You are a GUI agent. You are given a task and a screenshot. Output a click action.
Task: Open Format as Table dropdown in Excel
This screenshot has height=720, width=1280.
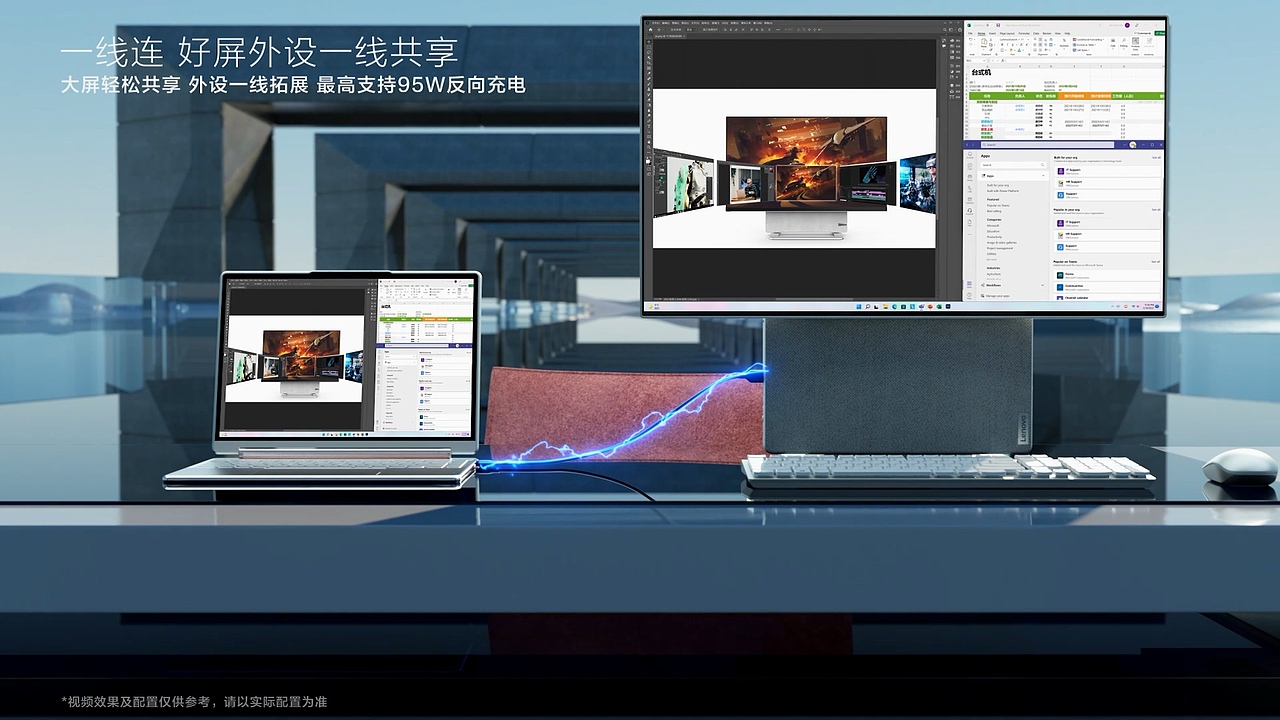coord(1086,45)
